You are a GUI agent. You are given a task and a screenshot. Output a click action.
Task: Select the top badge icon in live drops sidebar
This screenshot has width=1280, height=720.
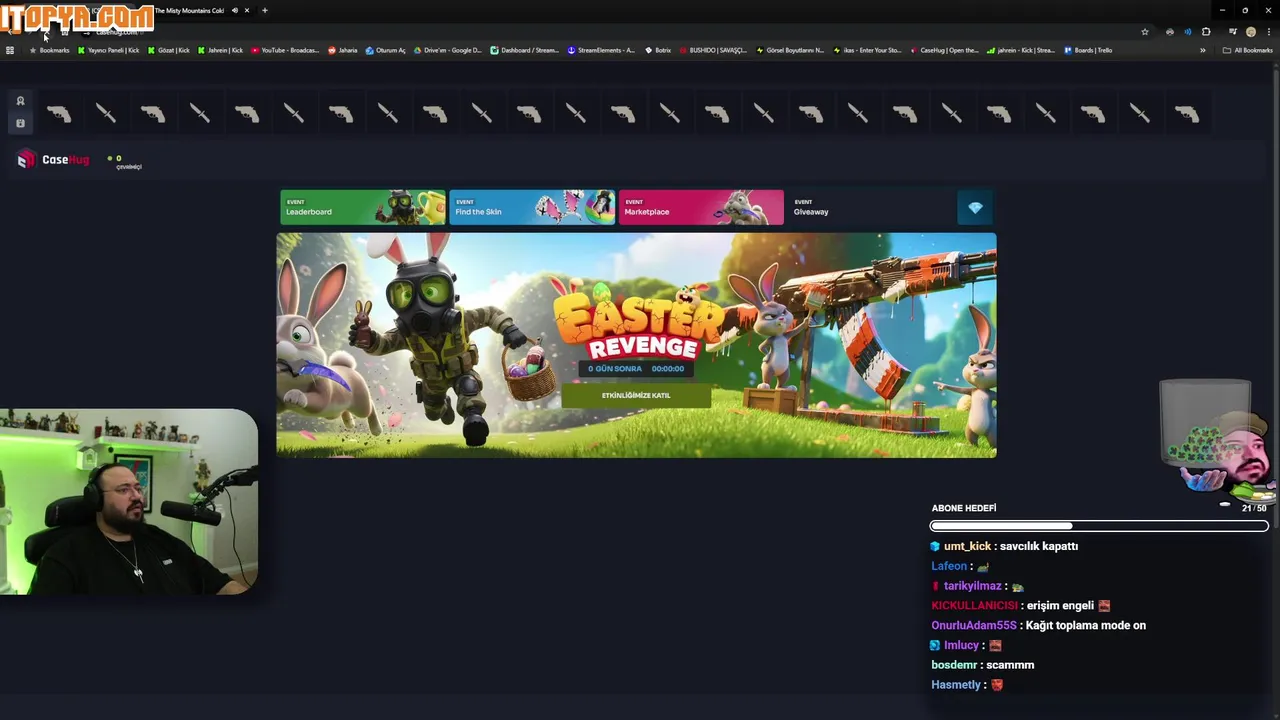[x=20, y=101]
